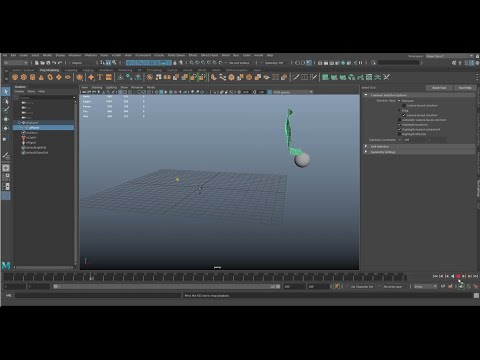
Task: Click the Save Scene icon
Action: 48,63
